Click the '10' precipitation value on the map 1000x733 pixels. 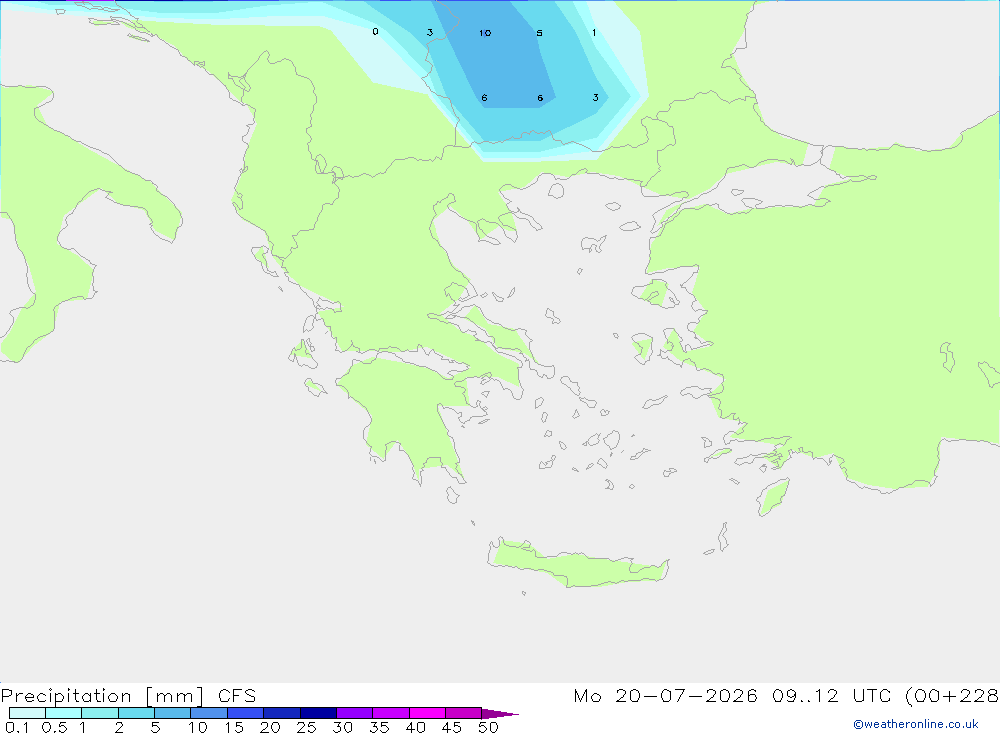485,33
